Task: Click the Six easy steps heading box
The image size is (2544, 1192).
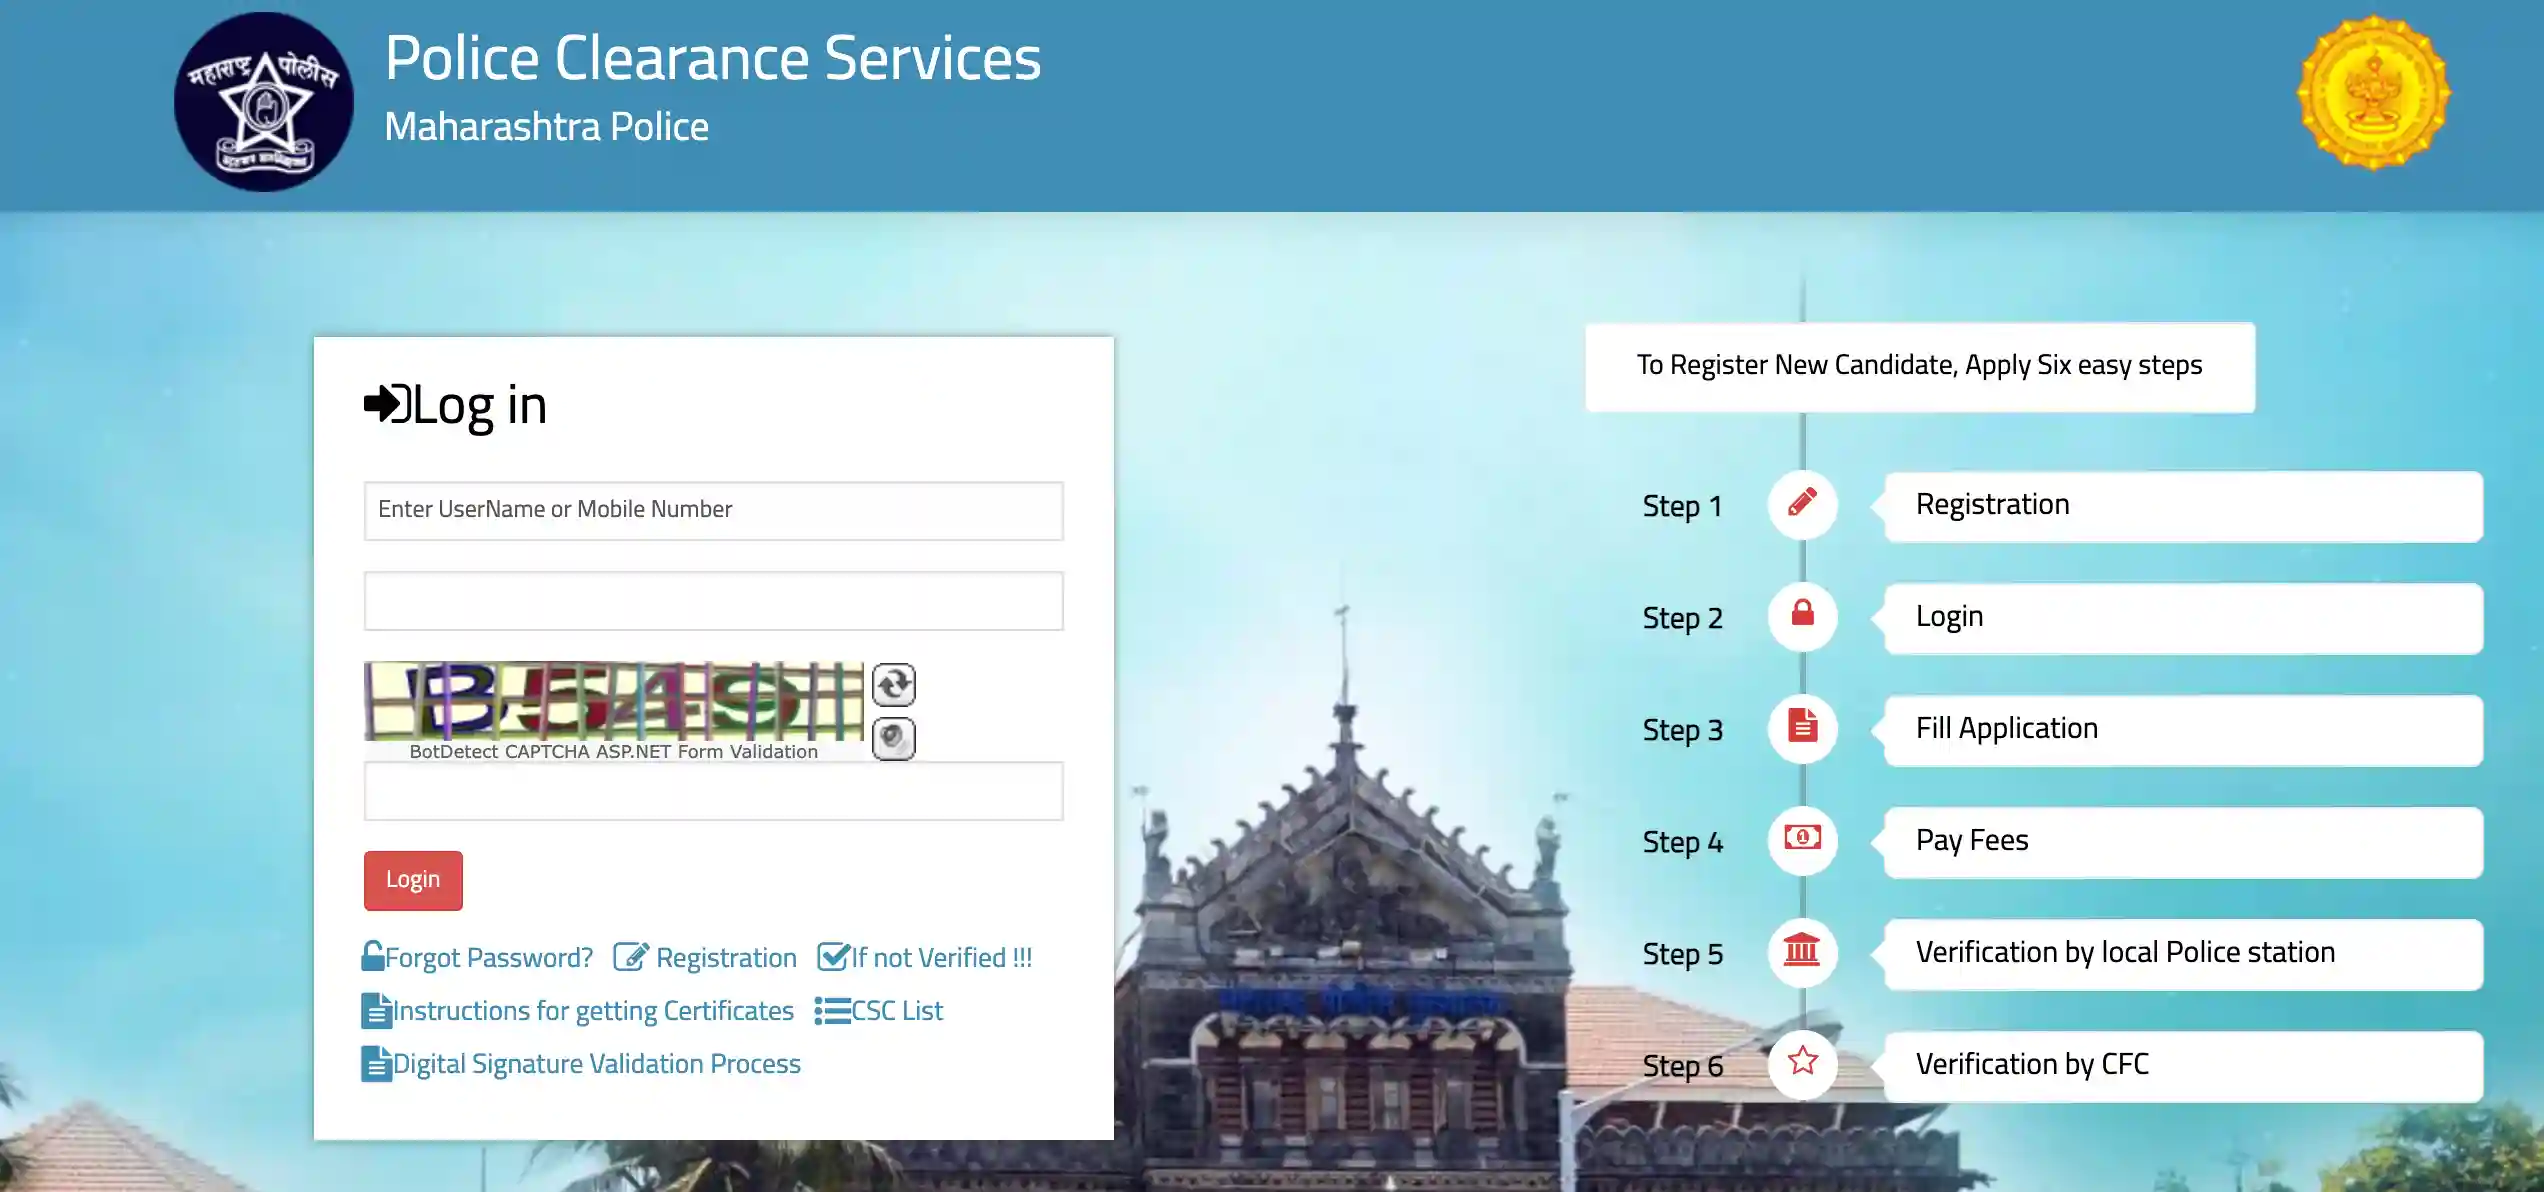Action: pyautogui.click(x=1920, y=367)
